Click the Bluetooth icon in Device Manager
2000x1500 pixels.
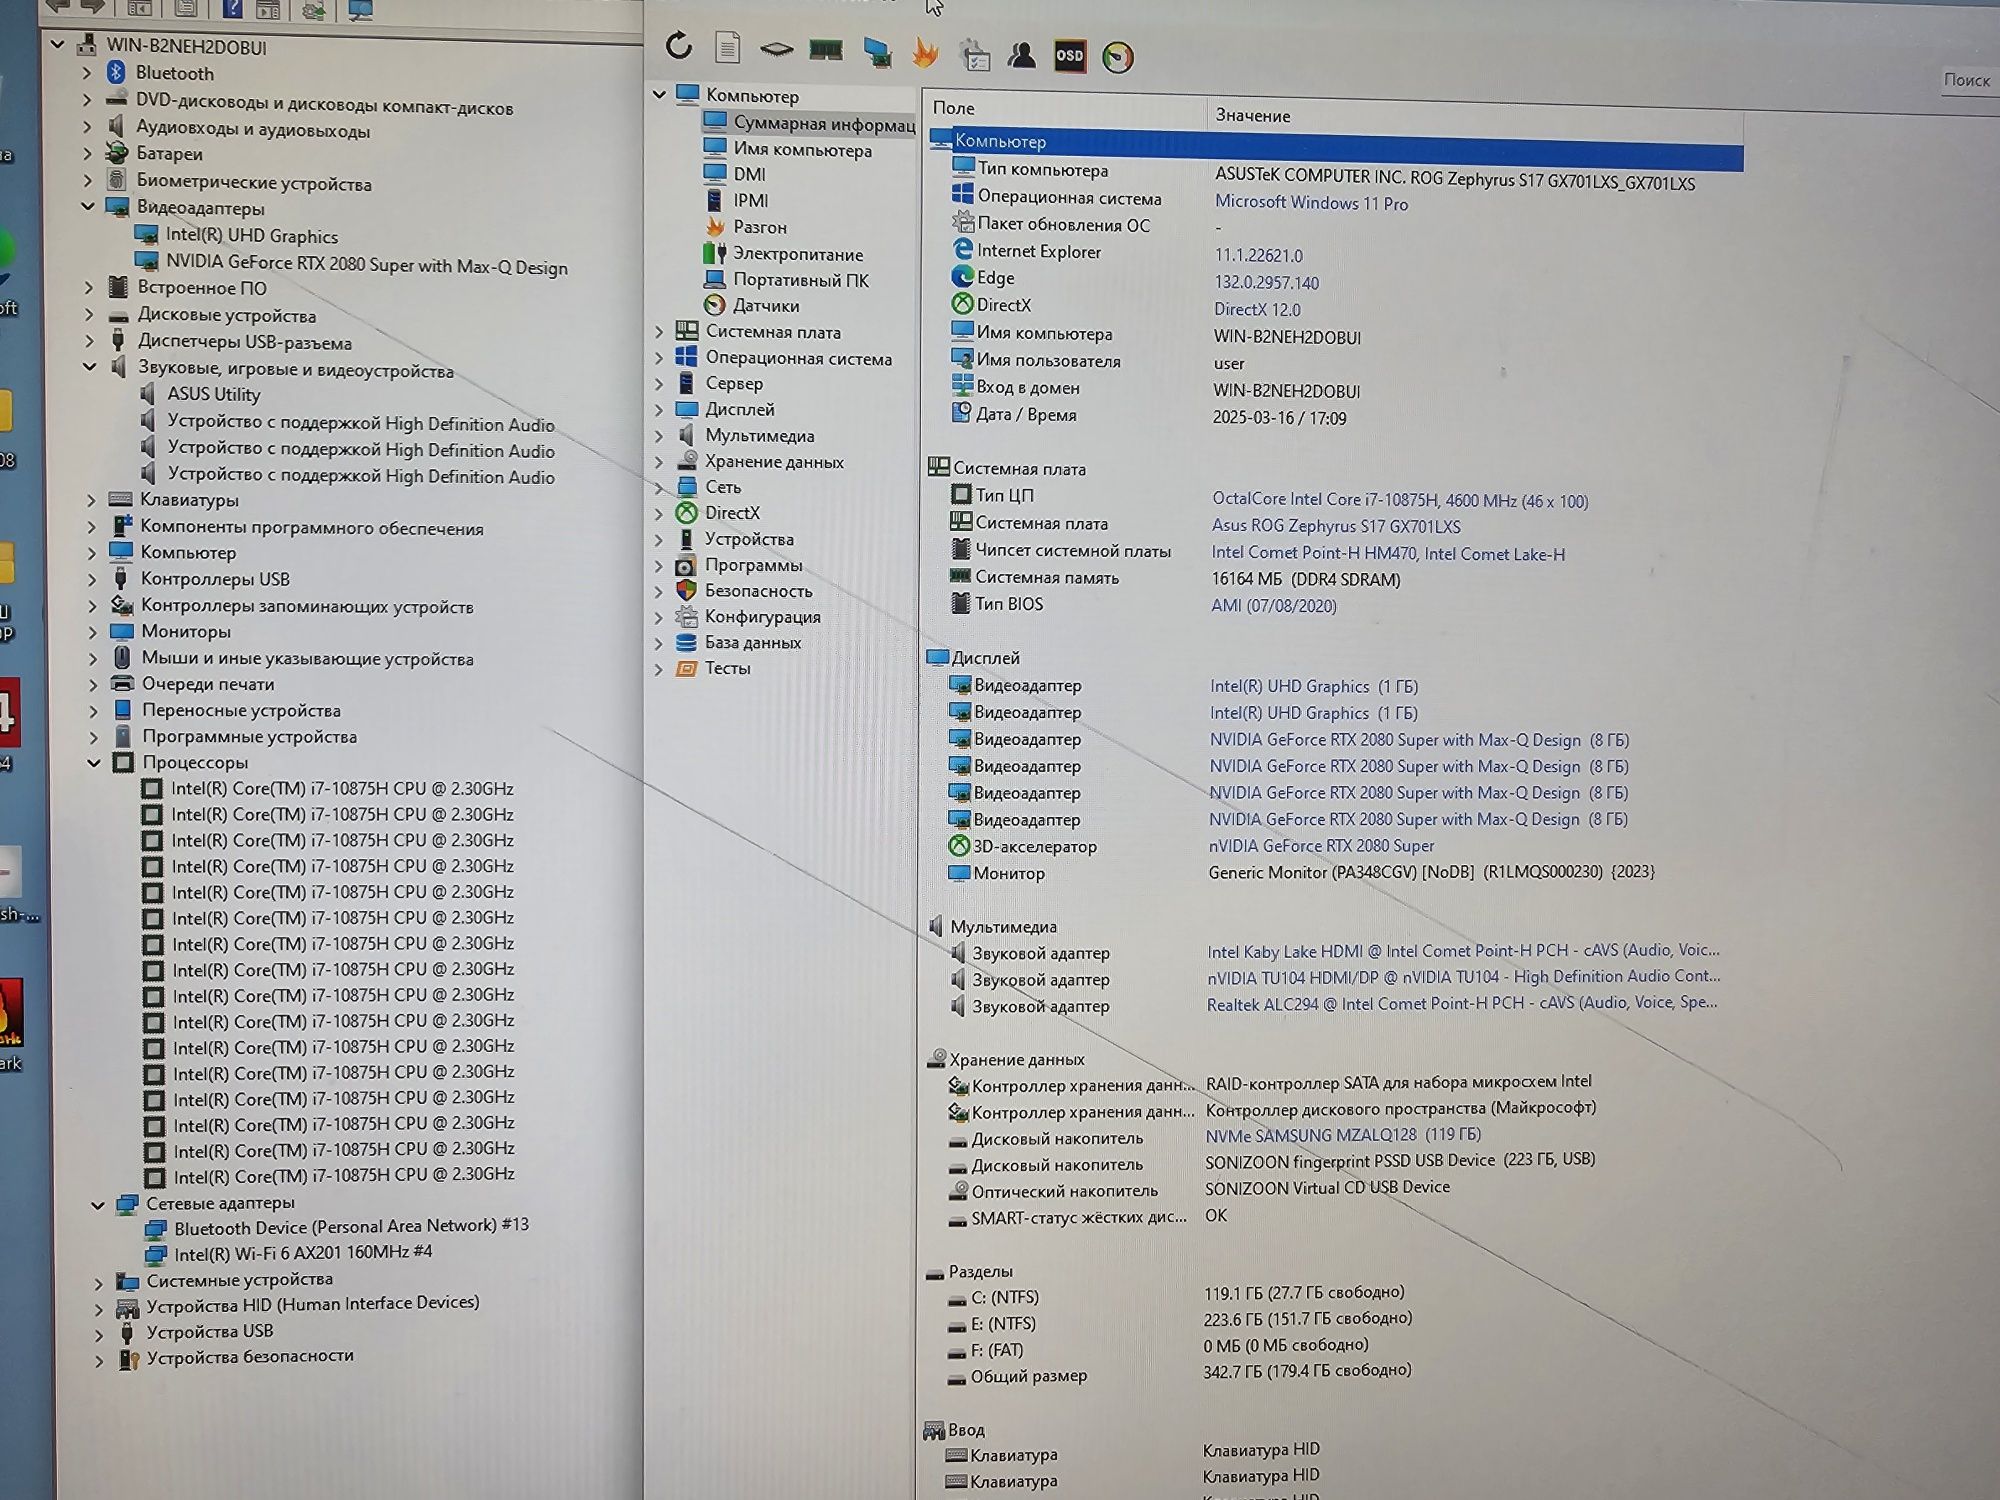coord(116,72)
